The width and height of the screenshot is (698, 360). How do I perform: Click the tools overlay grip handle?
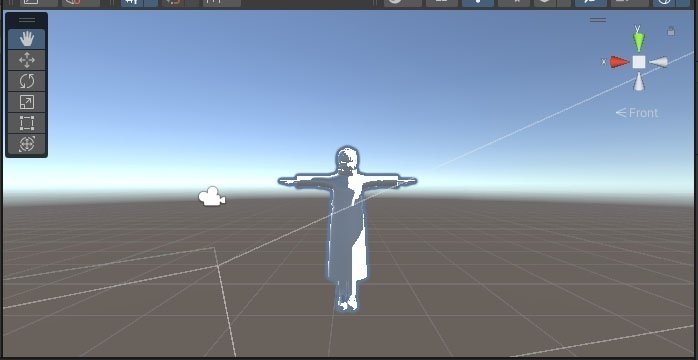coord(27,20)
